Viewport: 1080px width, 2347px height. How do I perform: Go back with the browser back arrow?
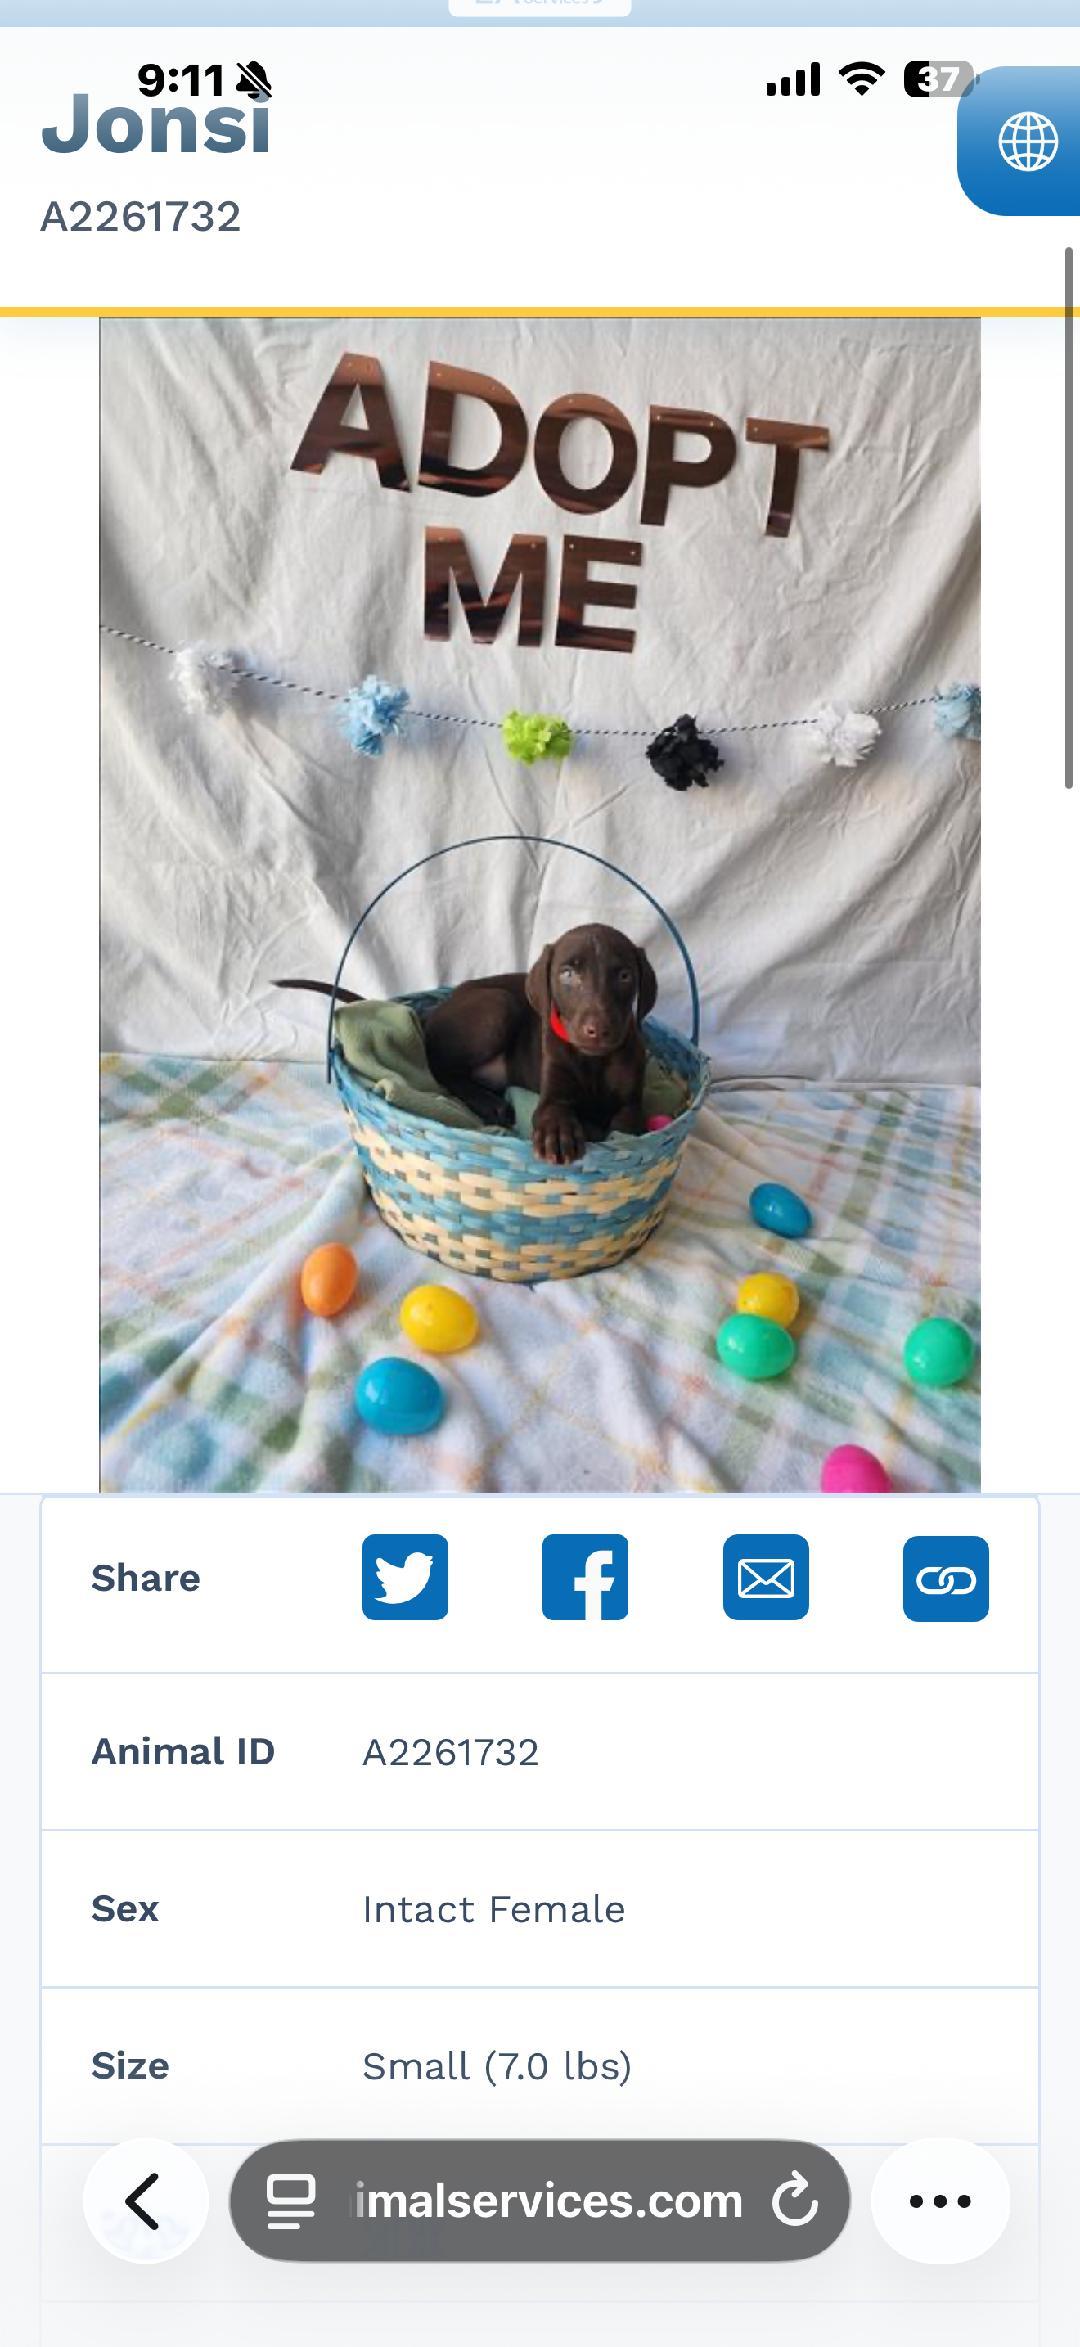[x=145, y=2200]
